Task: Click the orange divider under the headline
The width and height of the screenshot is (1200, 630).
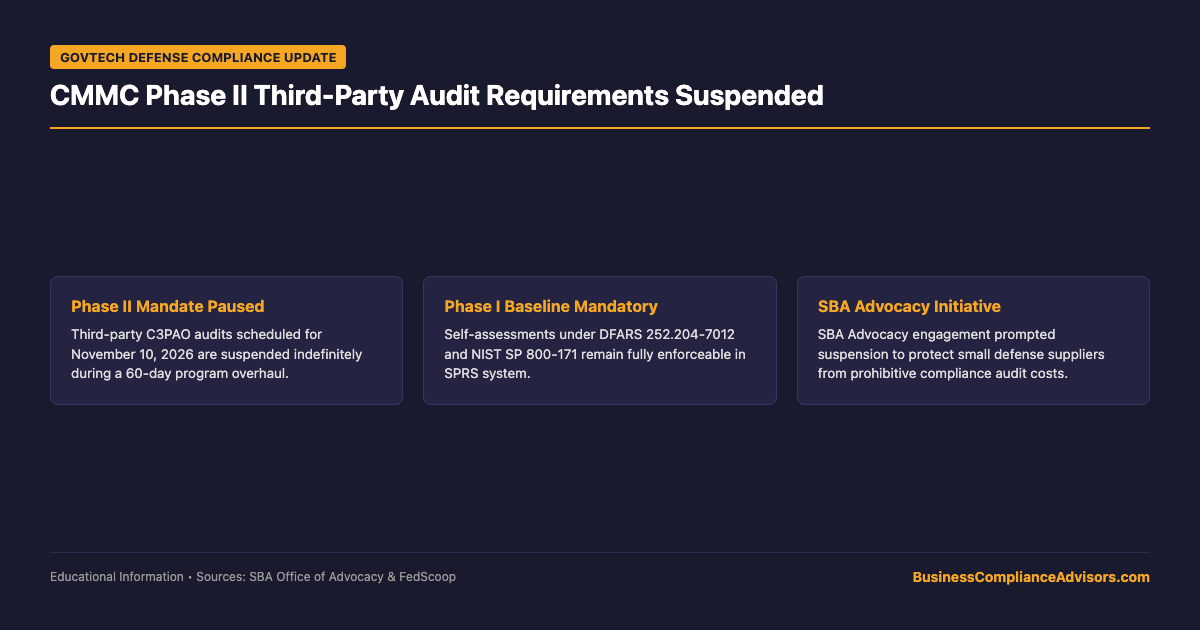Action: coord(600,128)
